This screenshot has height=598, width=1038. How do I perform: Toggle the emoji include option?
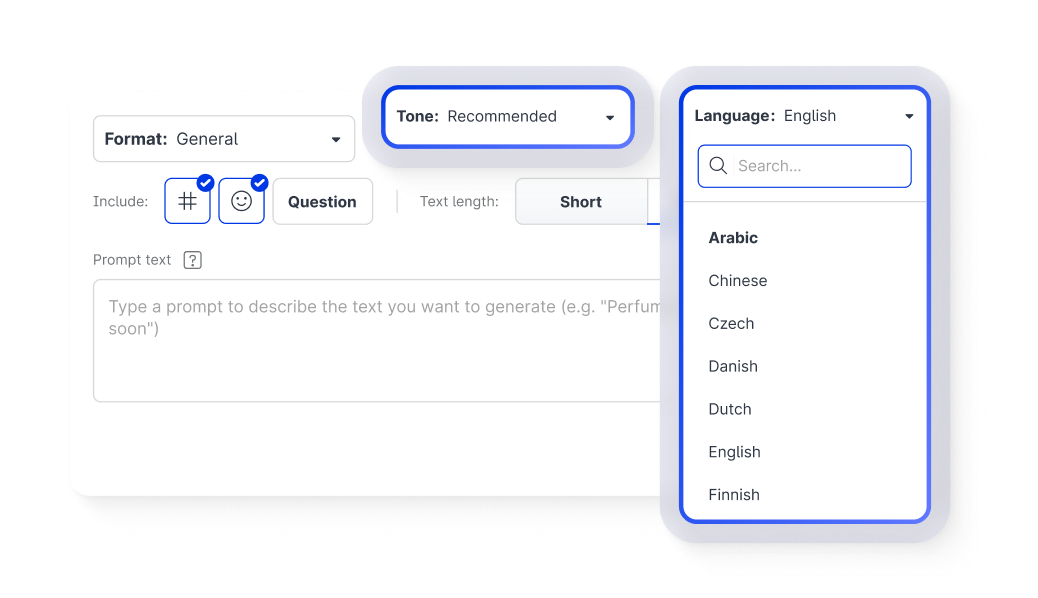point(241,201)
